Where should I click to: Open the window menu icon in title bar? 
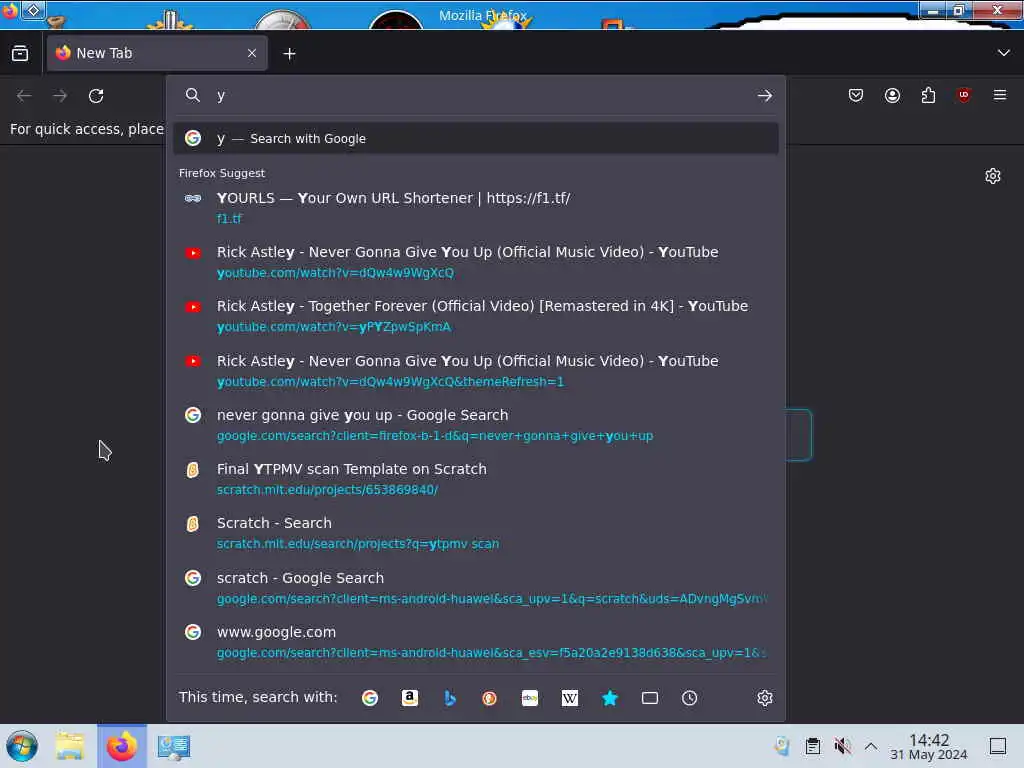click(33, 10)
